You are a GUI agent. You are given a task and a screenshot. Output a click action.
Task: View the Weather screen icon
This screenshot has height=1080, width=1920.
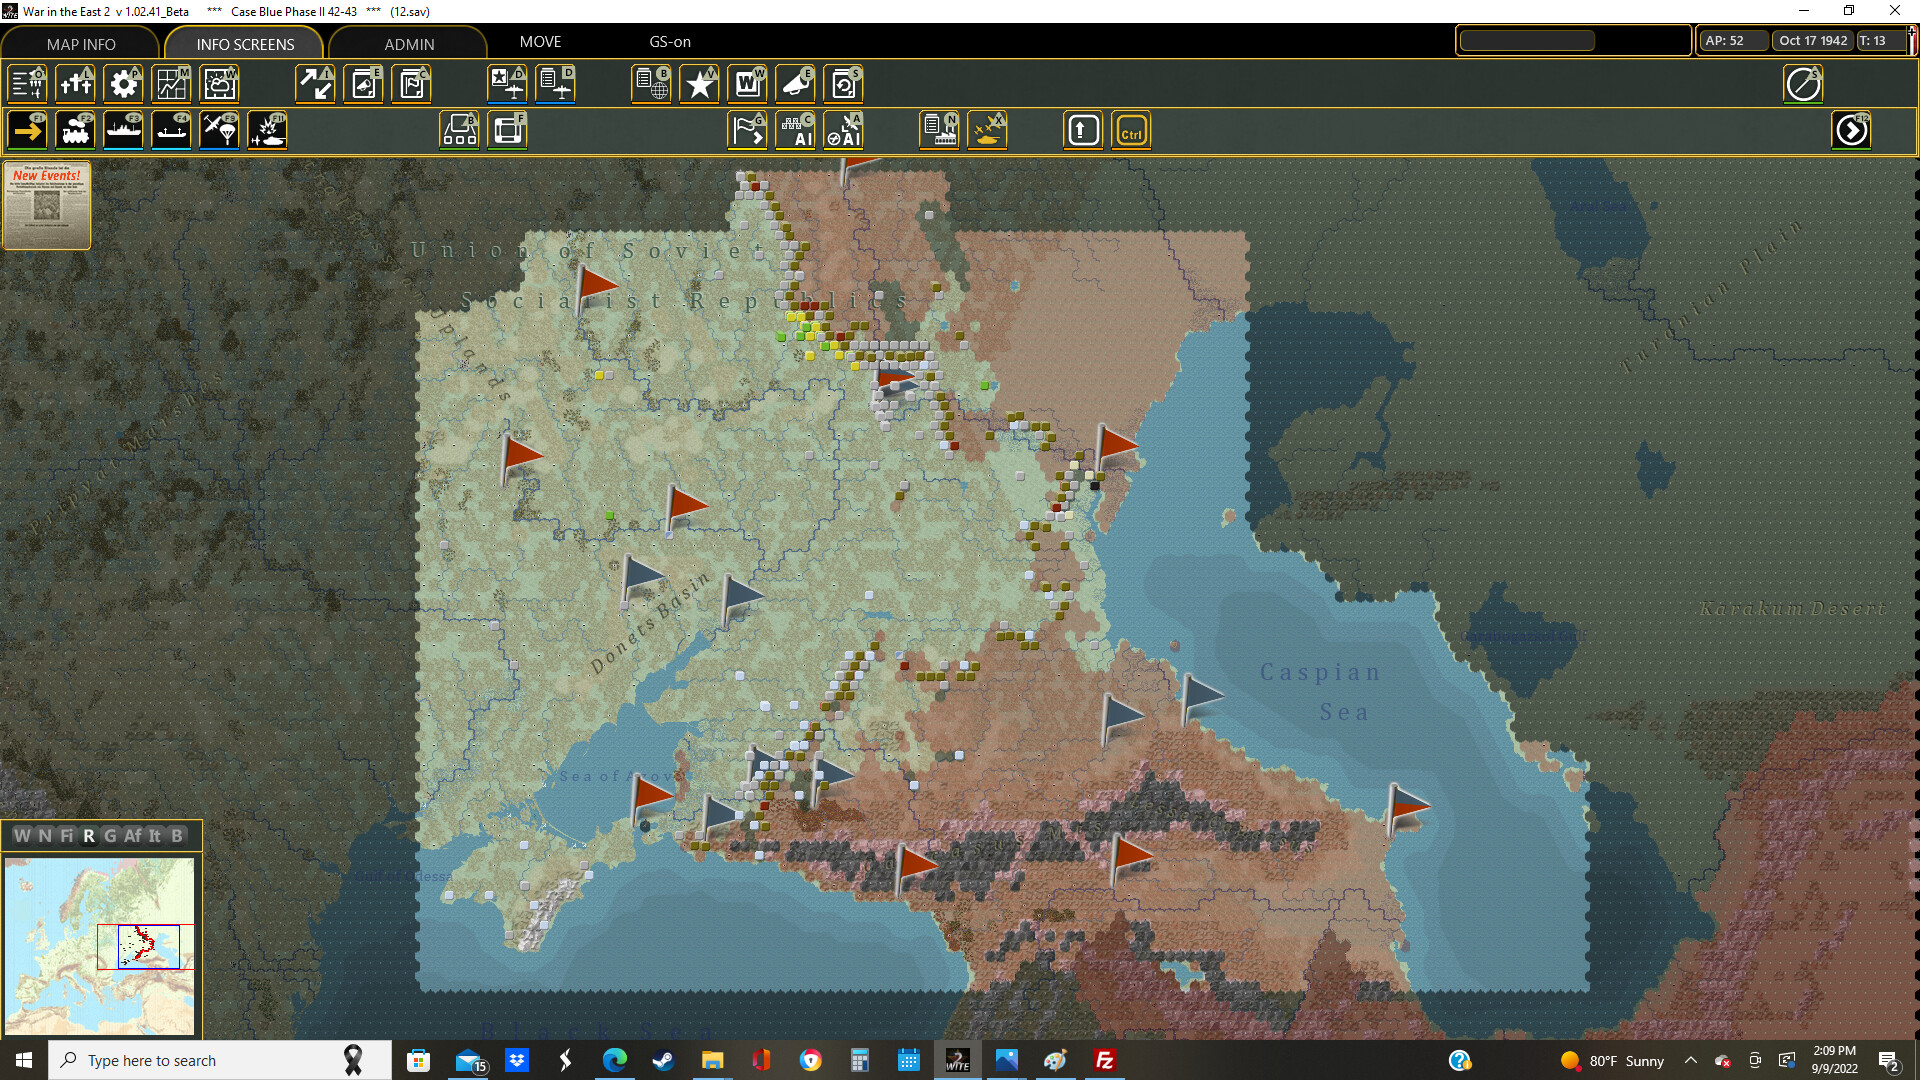click(x=219, y=84)
